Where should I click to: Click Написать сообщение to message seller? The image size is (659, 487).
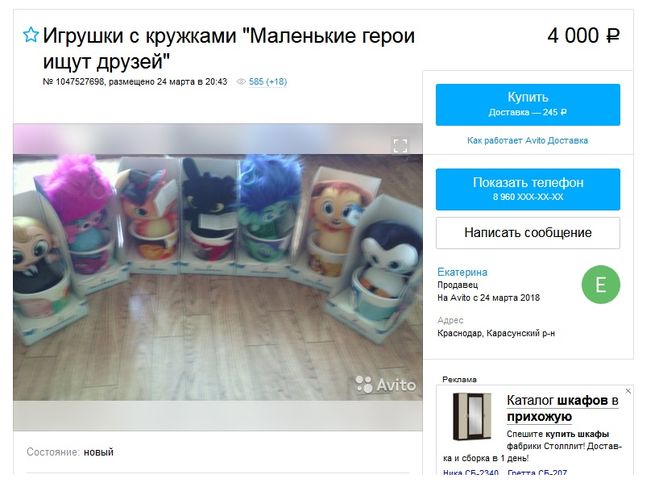(528, 233)
